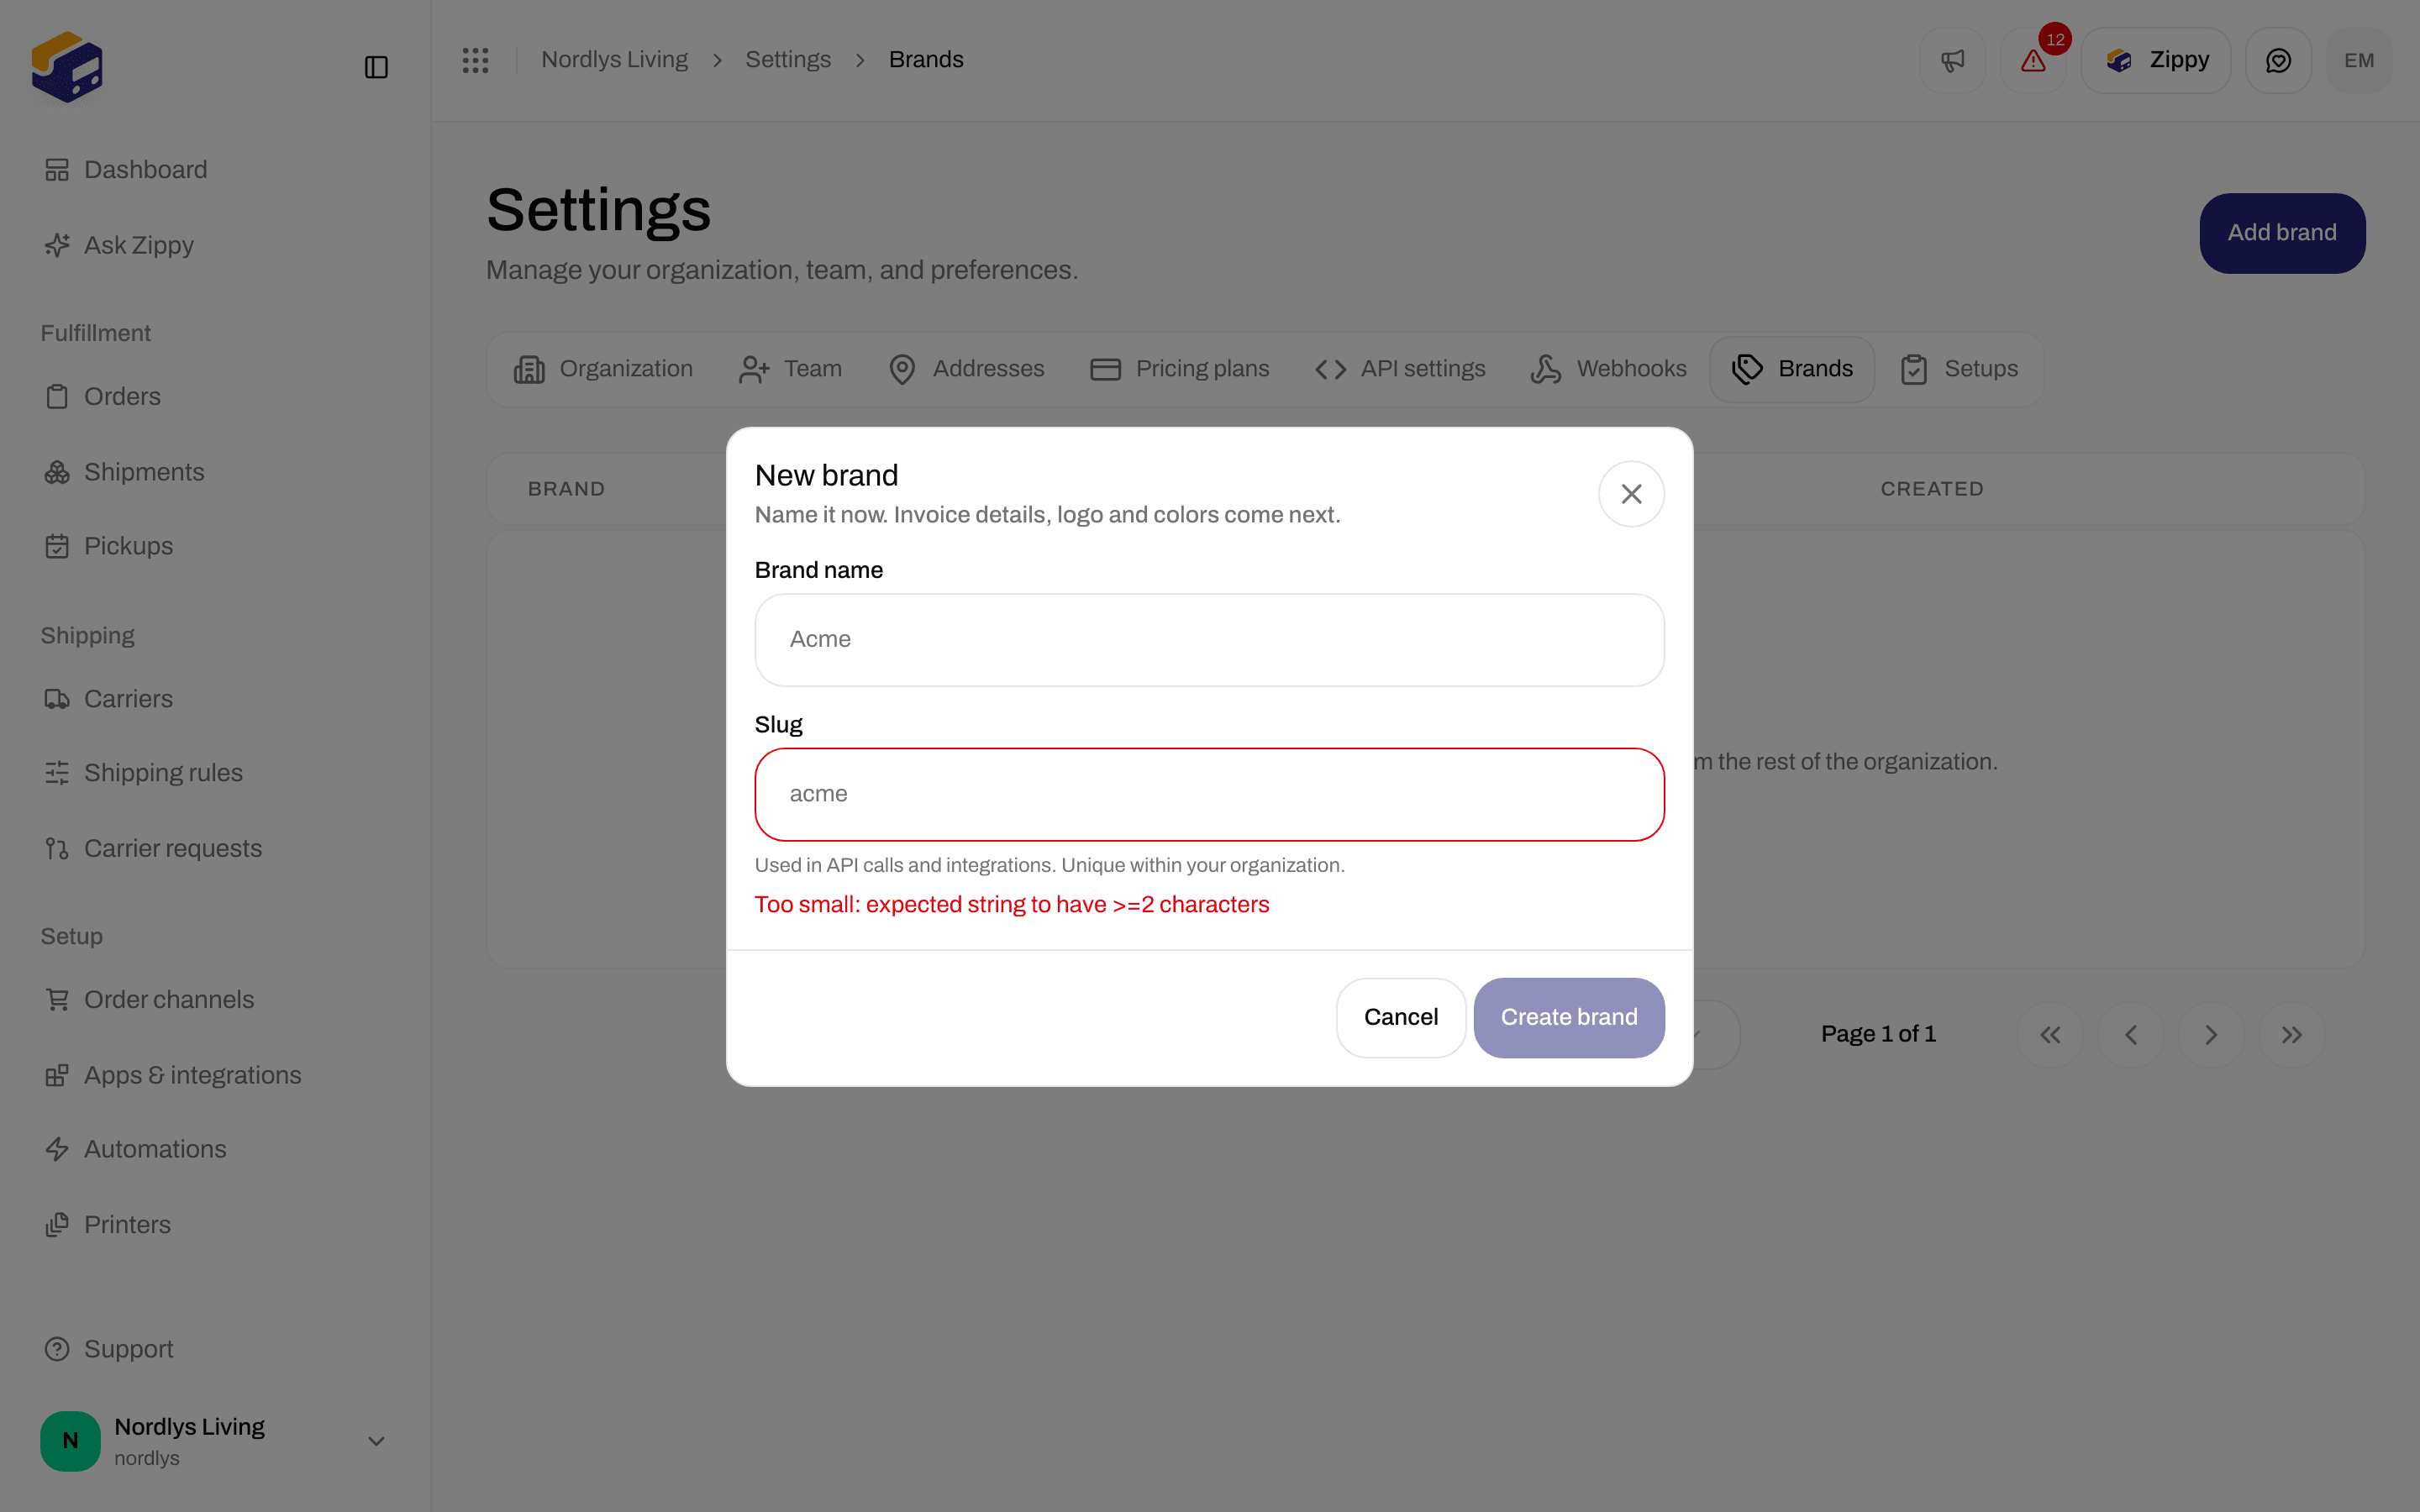Viewport: 2420px width, 1512px height.
Task: Open the announcements megaphone icon
Action: pos(1952,60)
